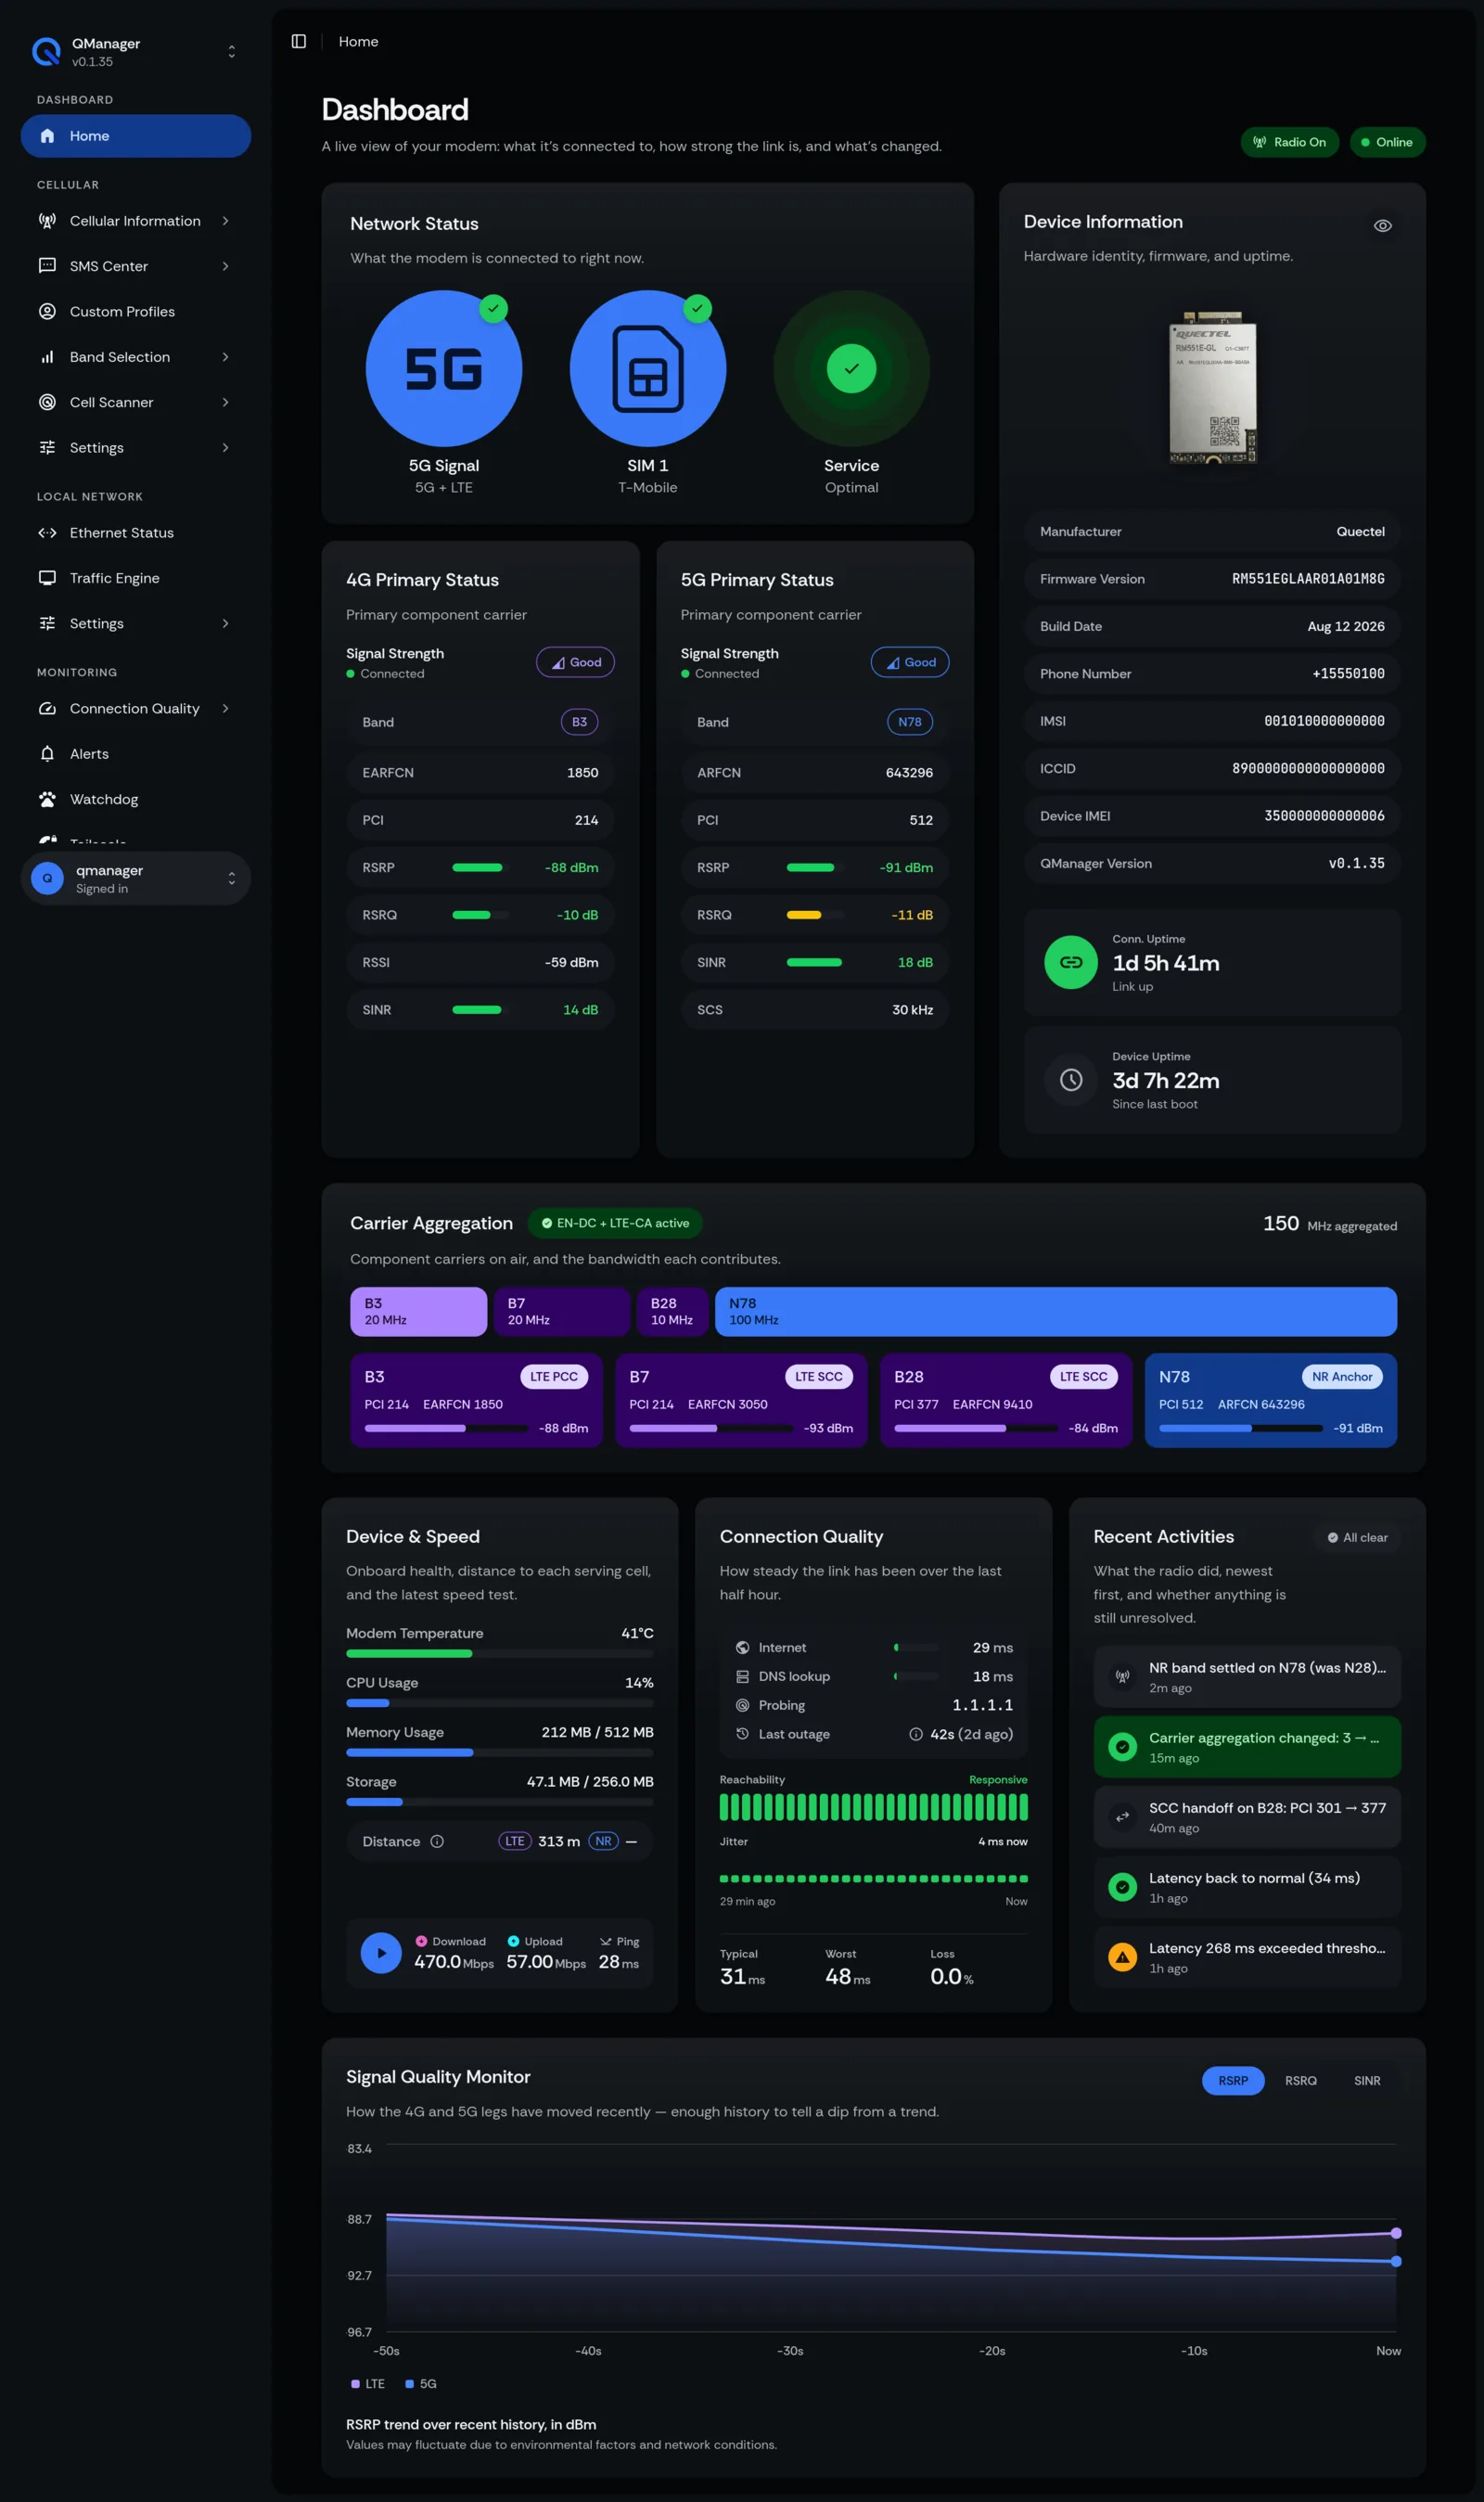
Task: Toggle the sidebar panel icon
Action: coord(298,41)
